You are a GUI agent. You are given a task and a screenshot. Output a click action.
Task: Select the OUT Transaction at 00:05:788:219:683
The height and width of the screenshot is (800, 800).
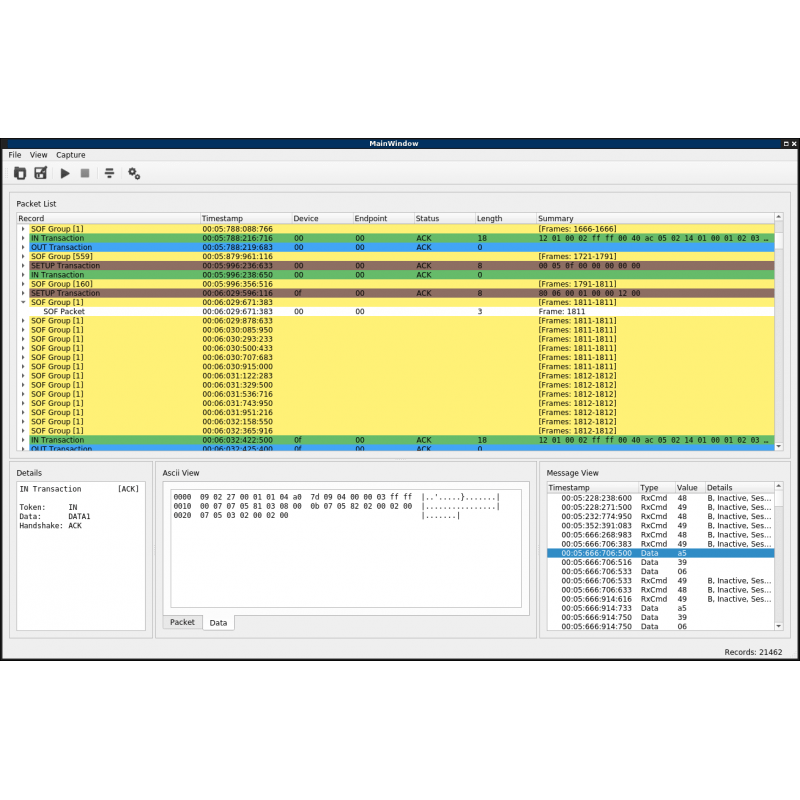click(x=395, y=247)
